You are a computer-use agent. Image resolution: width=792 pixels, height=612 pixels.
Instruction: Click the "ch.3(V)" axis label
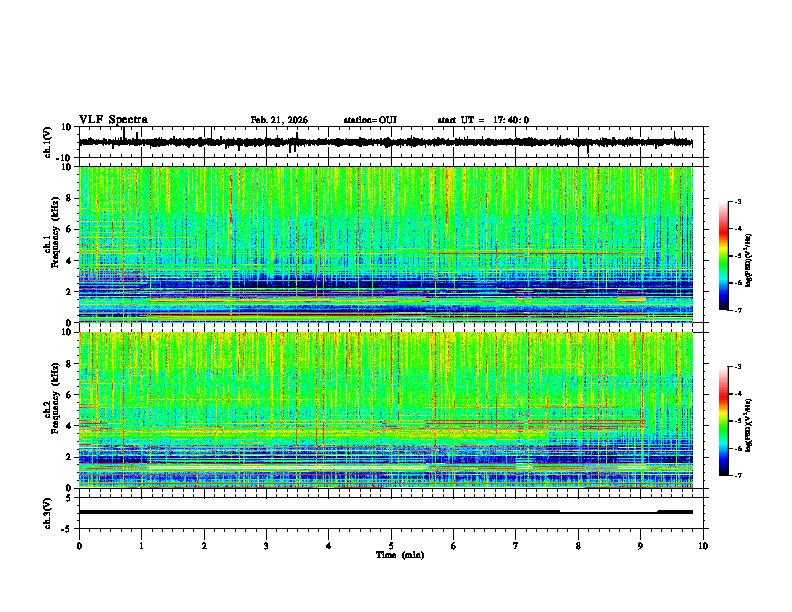point(48,513)
